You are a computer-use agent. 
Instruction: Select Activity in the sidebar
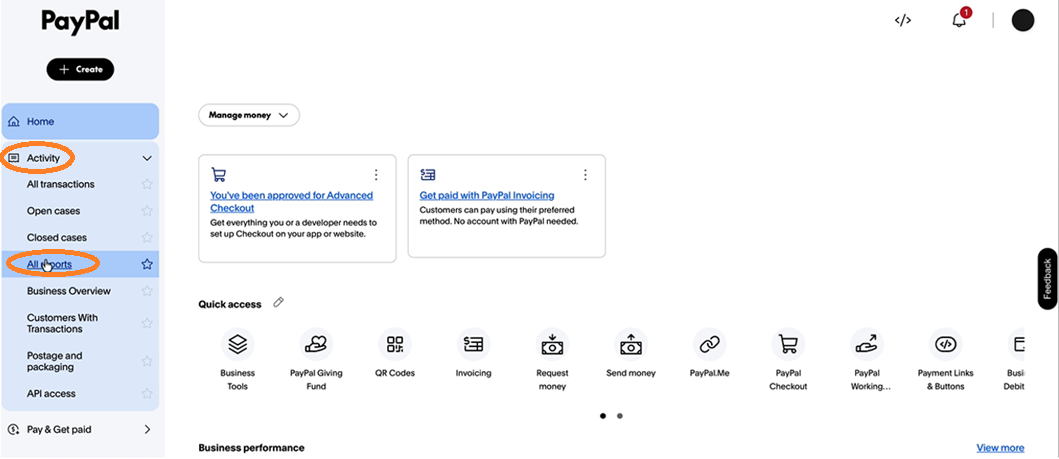click(43, 158)
